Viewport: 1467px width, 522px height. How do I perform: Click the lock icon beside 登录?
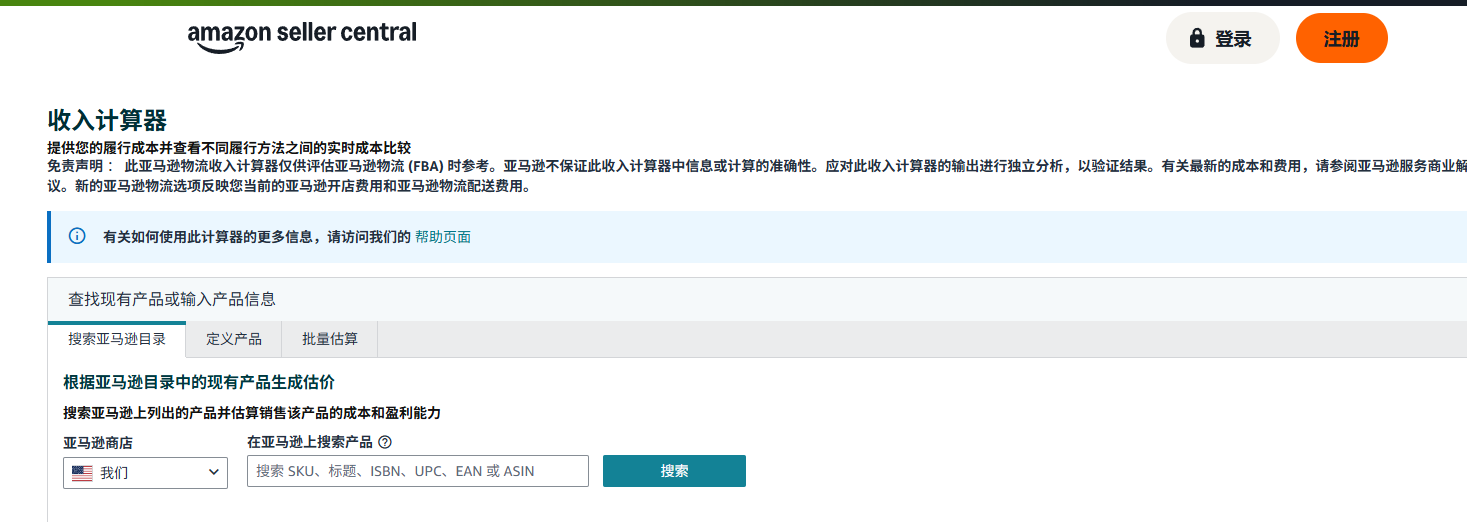pyautogui.click(x=1196, y=39)
